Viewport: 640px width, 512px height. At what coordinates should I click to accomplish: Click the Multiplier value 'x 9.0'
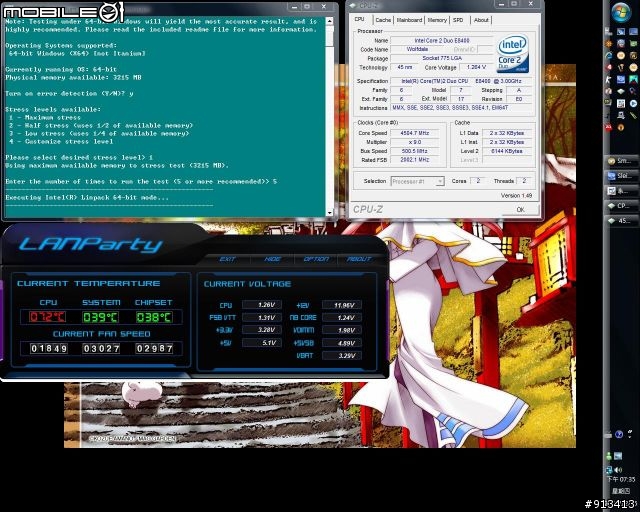pyautogui.click(x=415, y=142)
